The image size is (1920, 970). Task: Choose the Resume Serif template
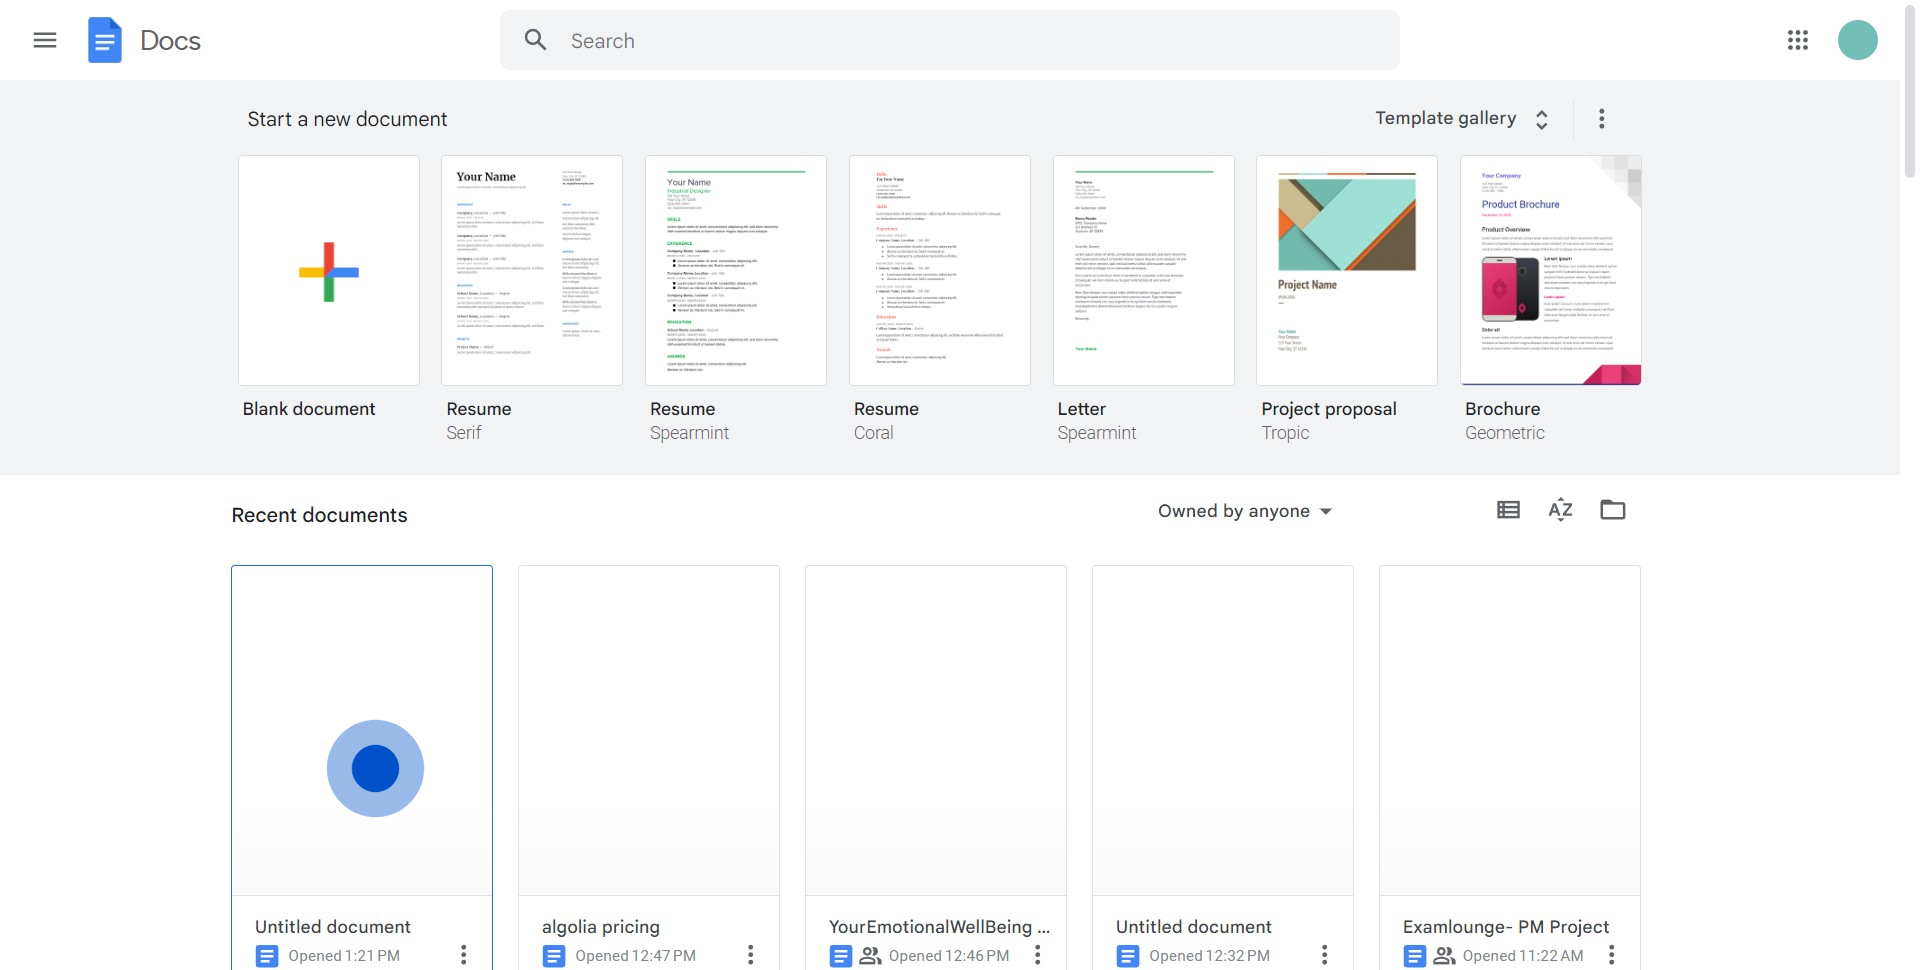click(x=532, y=271)
